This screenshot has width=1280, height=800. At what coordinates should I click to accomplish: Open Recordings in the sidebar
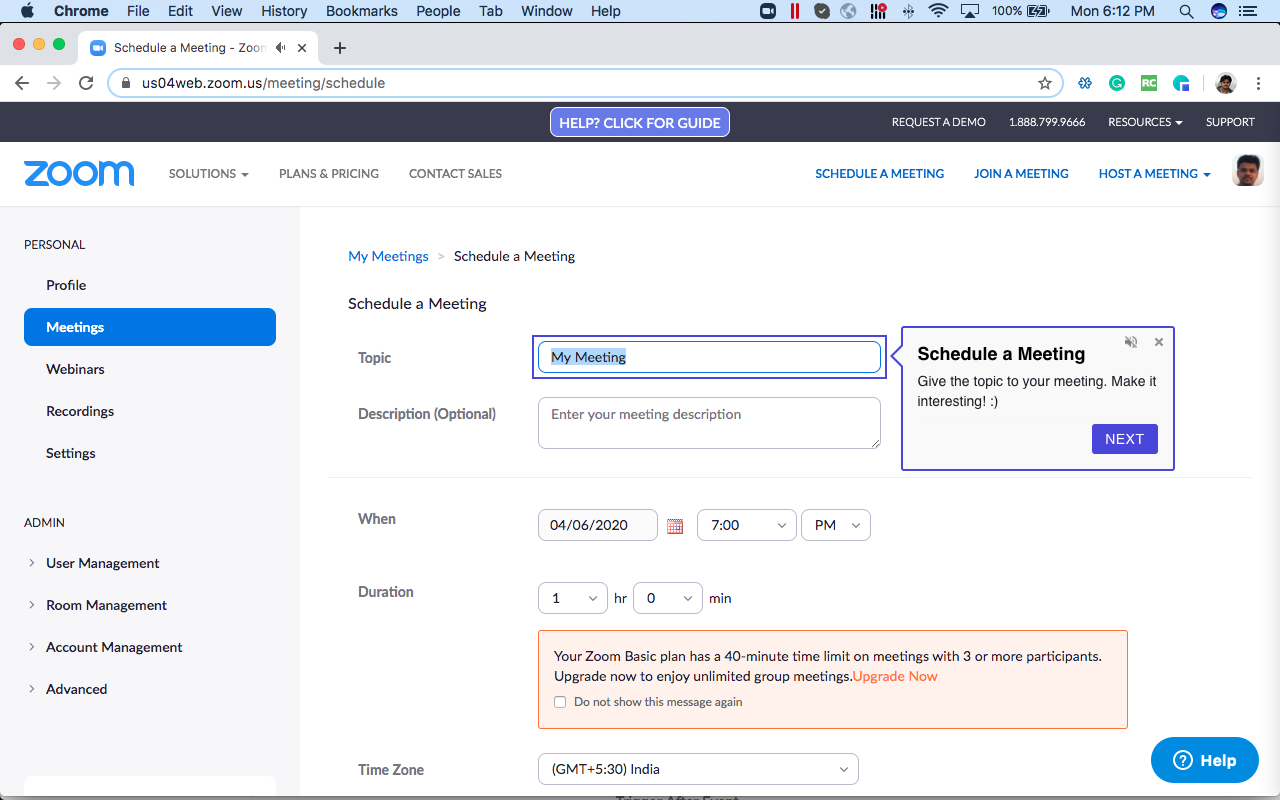tap(80, 411)
